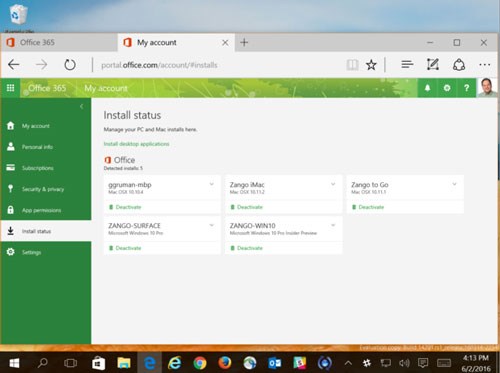Open the Office 365 settings gear in header

point(447,88)
